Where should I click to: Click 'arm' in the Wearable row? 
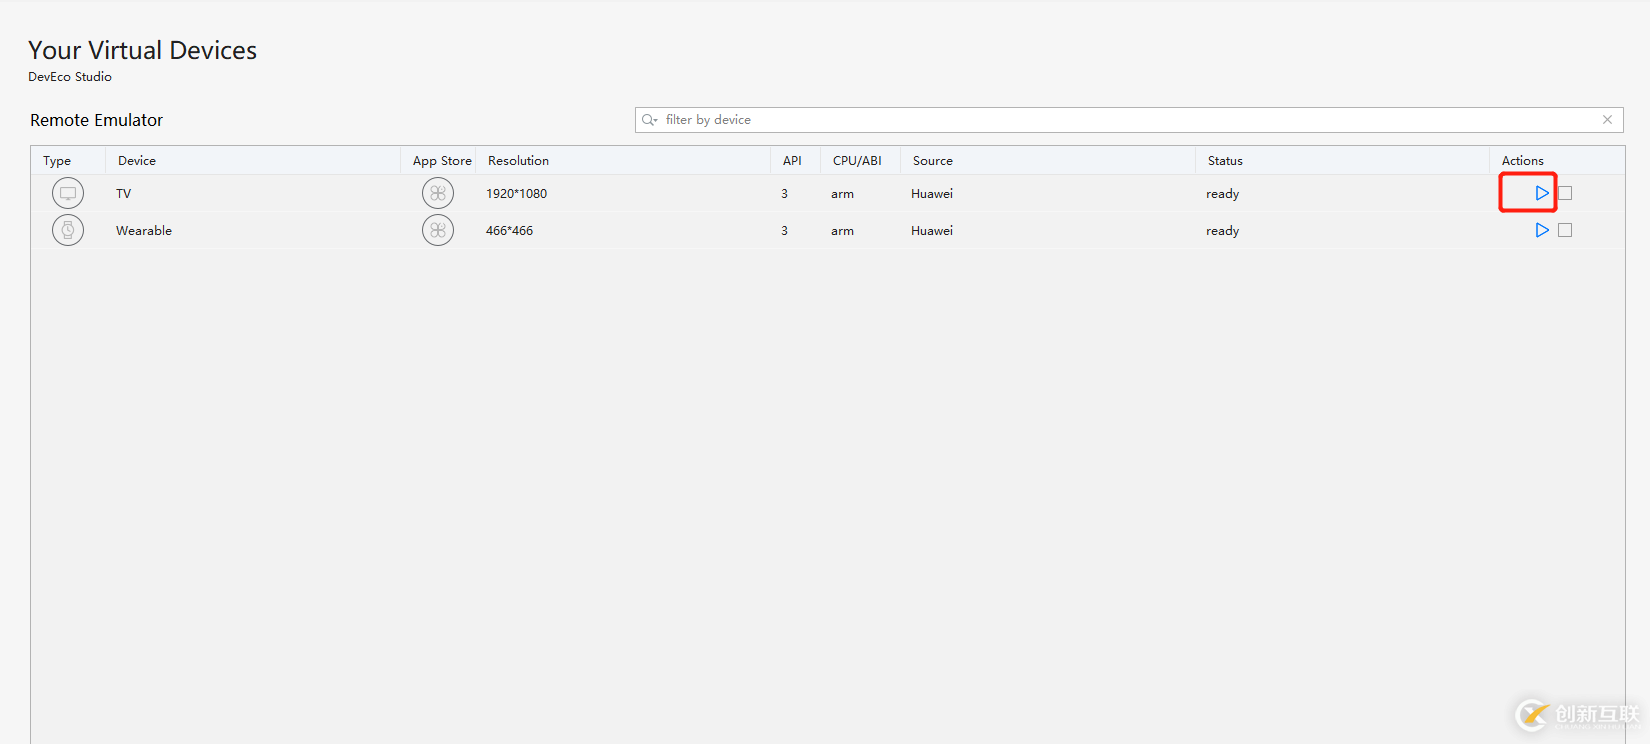coord(842,231)
